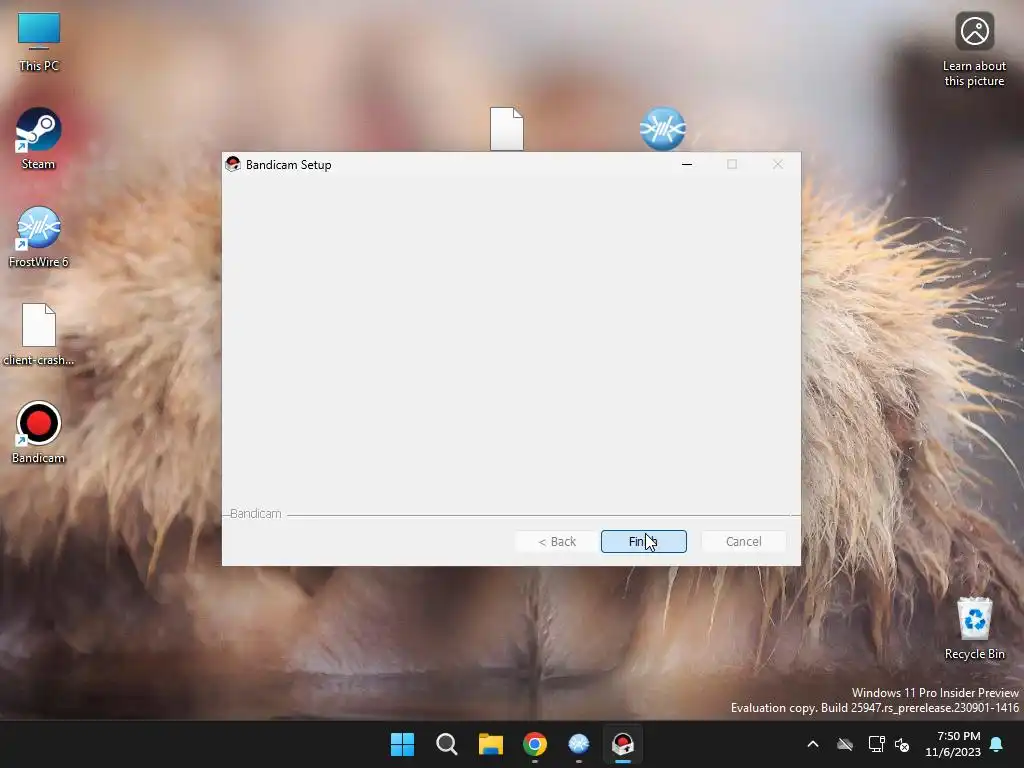Open FrostWire from the taskbar
The height and width of the screenshot is (768, 1024).
[x=579, y=744]
